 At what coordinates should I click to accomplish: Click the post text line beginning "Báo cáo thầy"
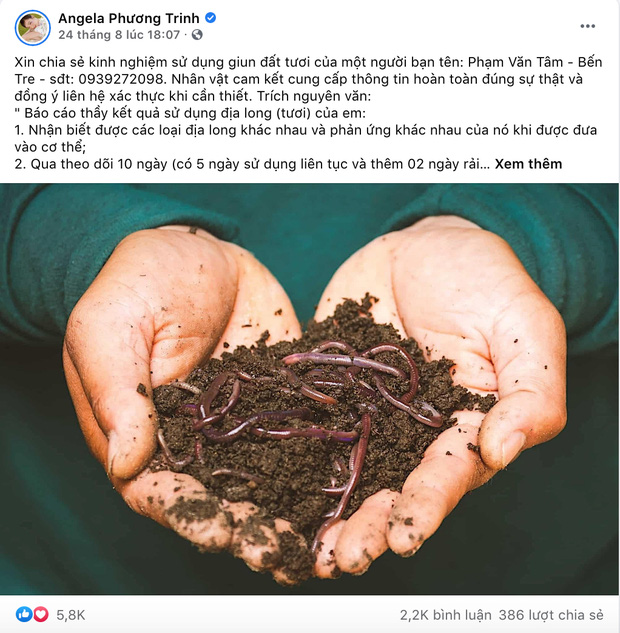click(x=190, y=113)
